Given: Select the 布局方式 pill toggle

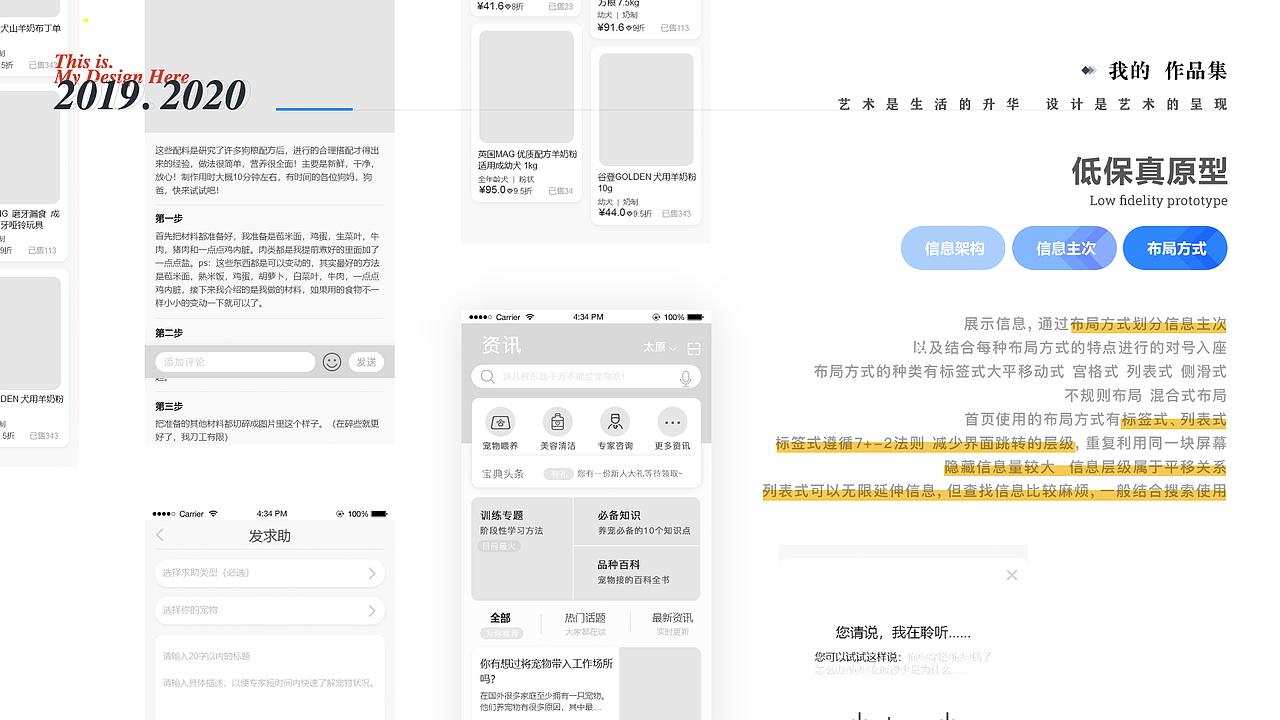Looking at the screenshot, I should point(1174,248).
